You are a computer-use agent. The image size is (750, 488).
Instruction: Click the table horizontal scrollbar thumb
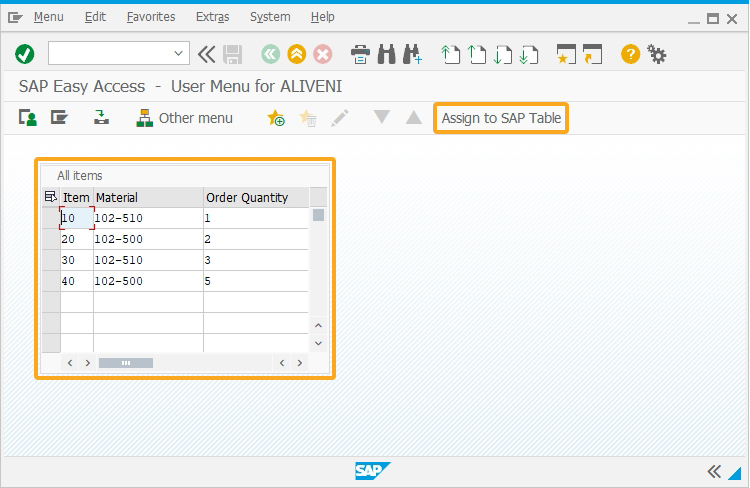pyautogui.click(x=126, y=363)
